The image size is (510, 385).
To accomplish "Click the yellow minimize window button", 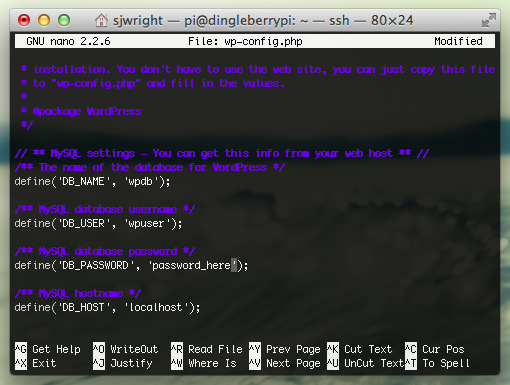I will (44, 20).
